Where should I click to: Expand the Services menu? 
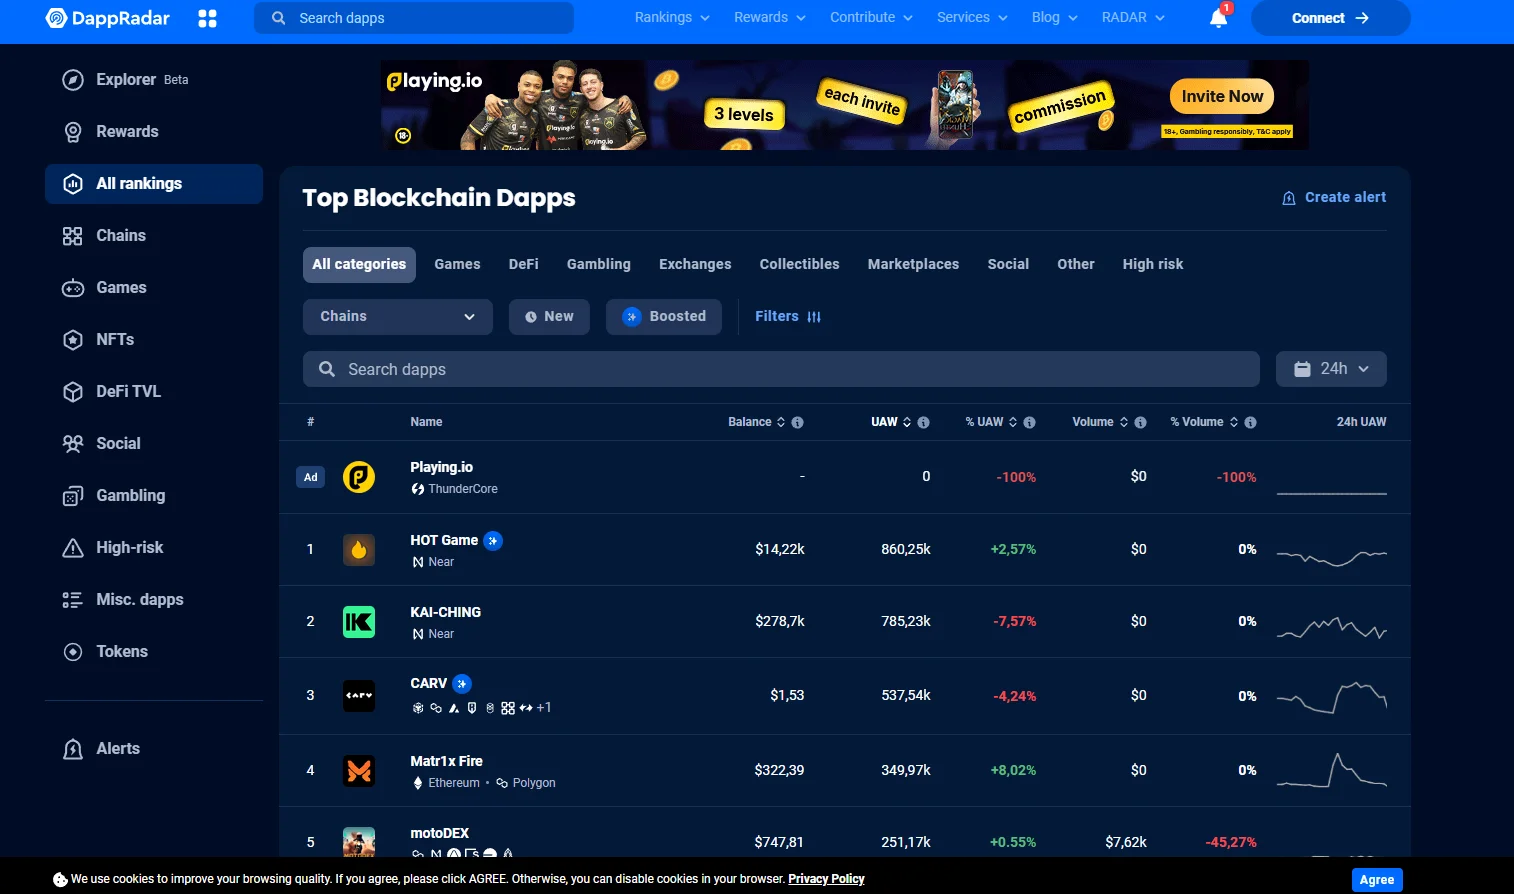[972, 18]
